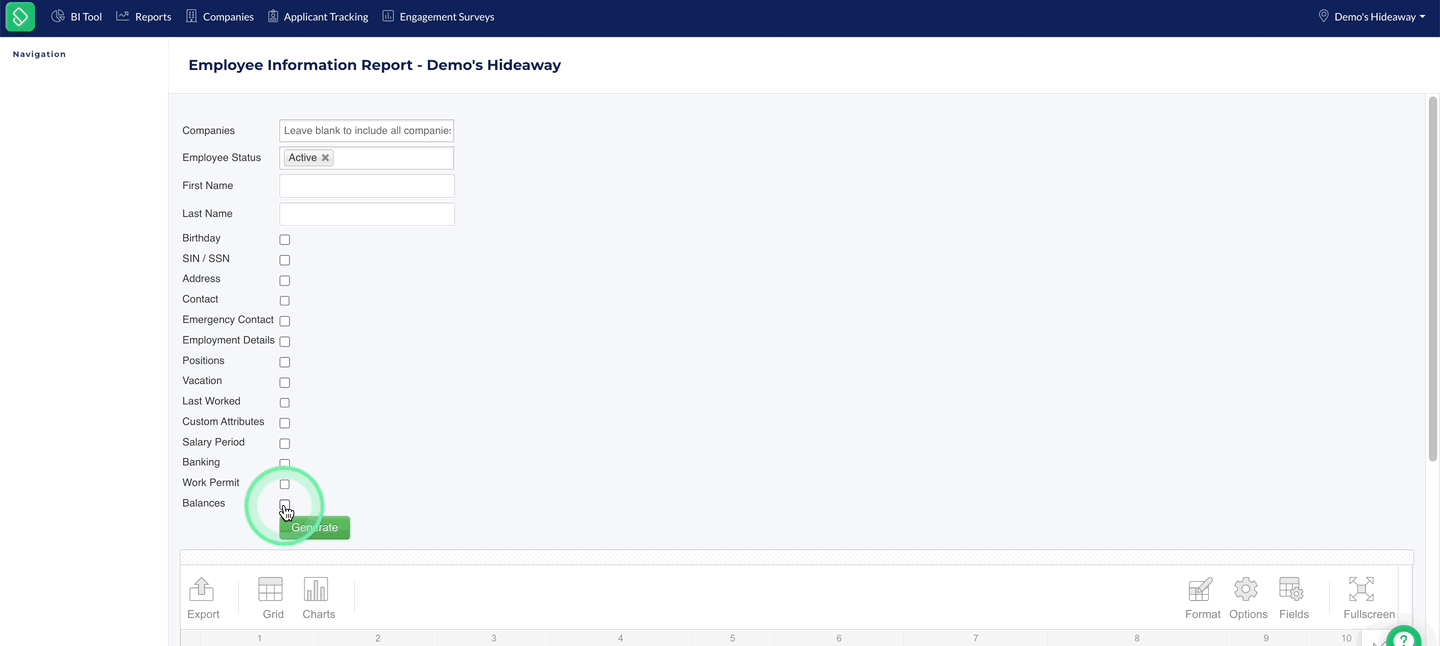Image resolution: width=1440 pixels, height=646 pixels.
Task: Select column header 8 in grid
Action: point(1137,638)
